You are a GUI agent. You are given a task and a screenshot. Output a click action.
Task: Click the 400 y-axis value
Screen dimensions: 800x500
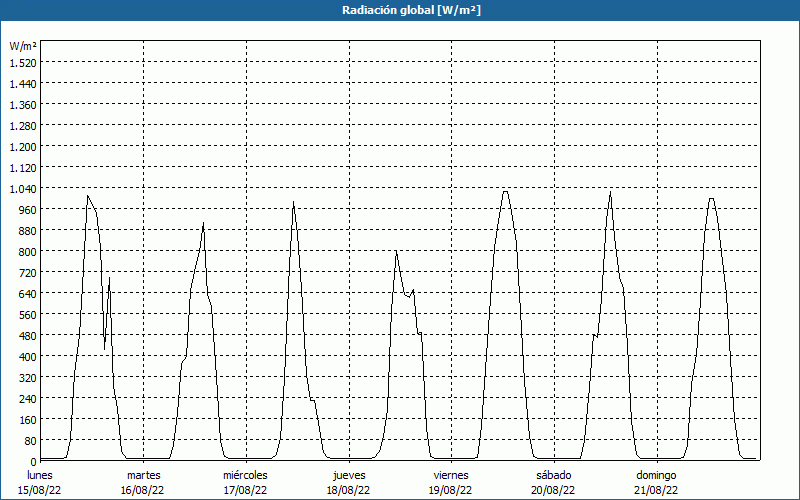(x=28, y=356)
